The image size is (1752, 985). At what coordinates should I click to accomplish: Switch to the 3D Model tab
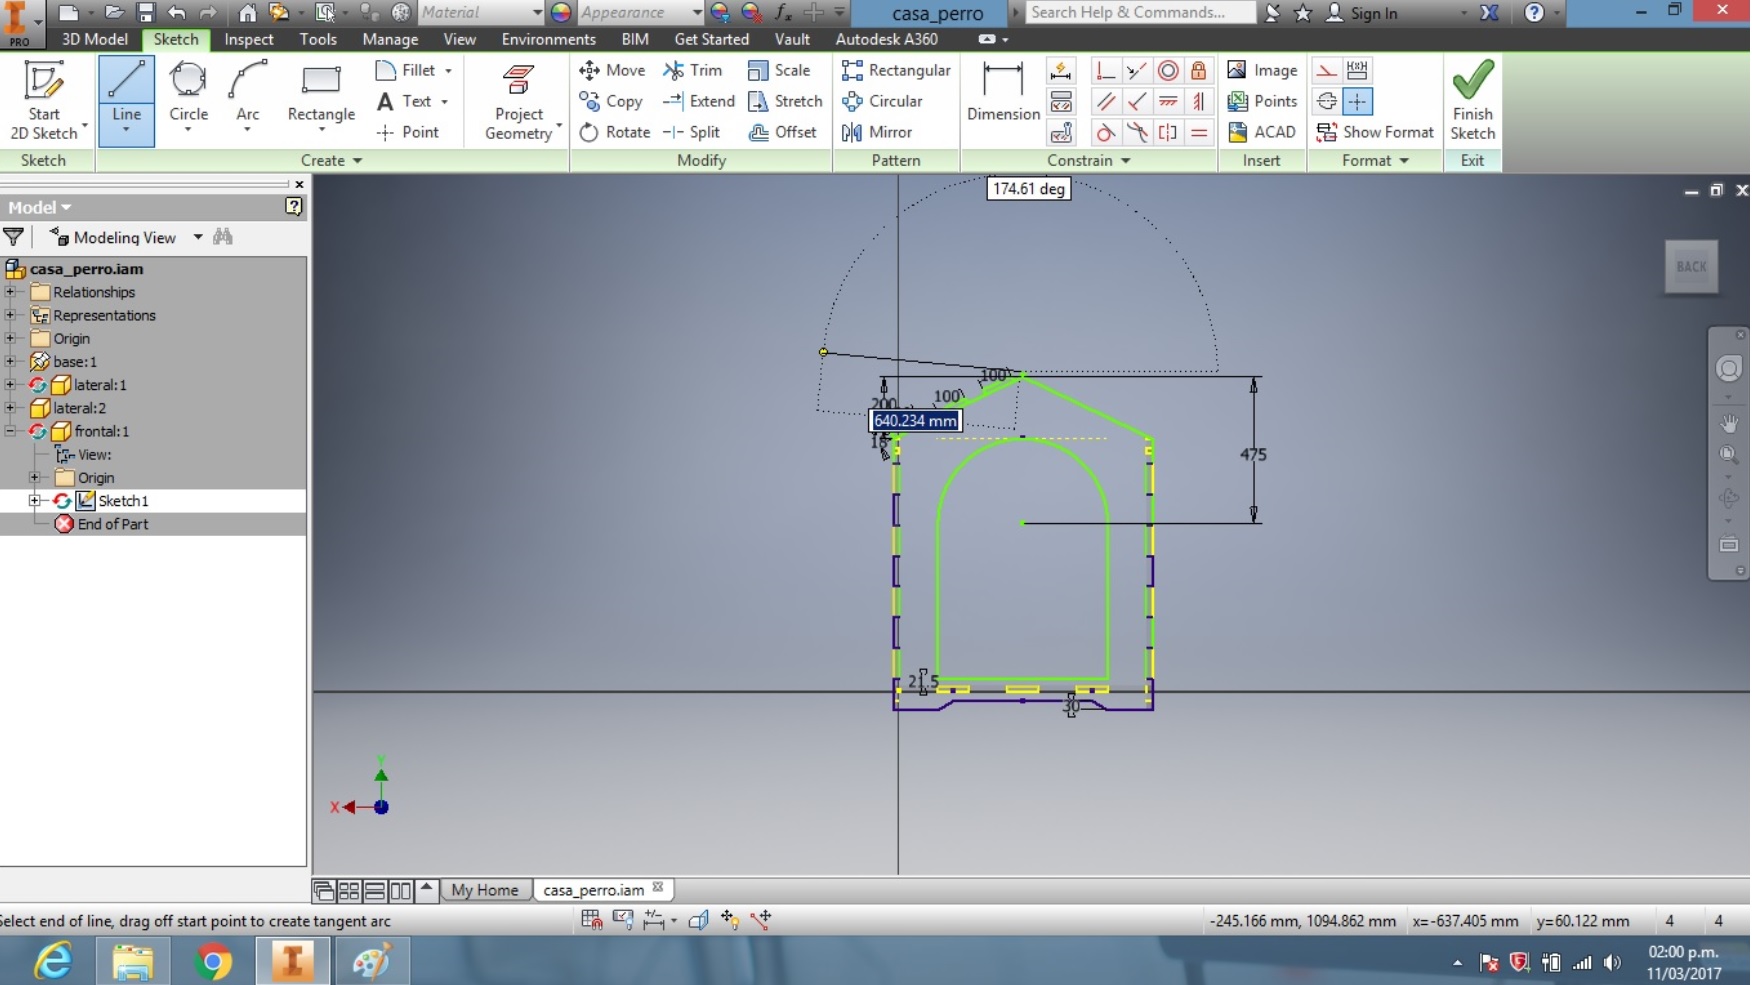click(x=95, y=39)
